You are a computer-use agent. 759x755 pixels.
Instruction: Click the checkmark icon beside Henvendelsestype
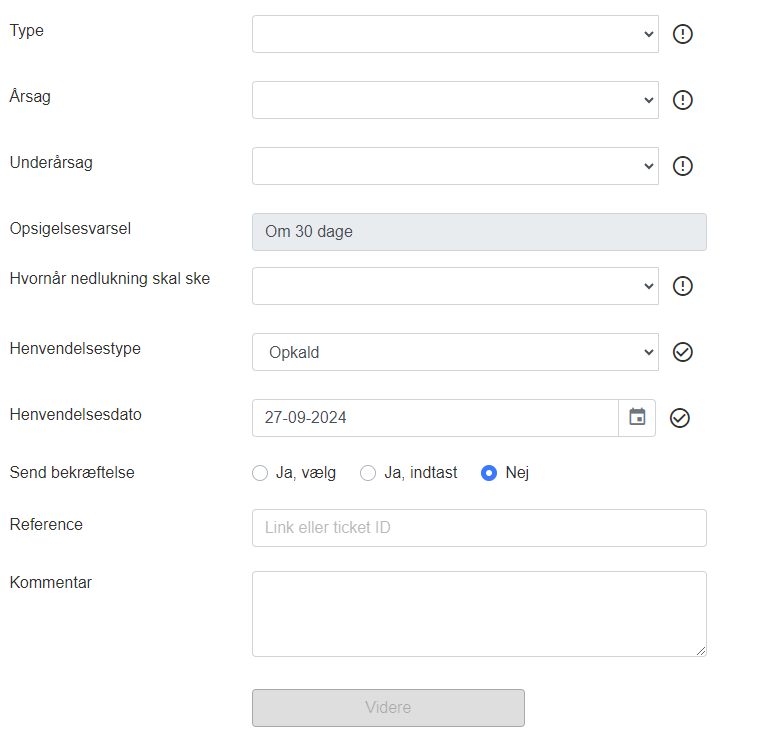click(x=683, y=352)
